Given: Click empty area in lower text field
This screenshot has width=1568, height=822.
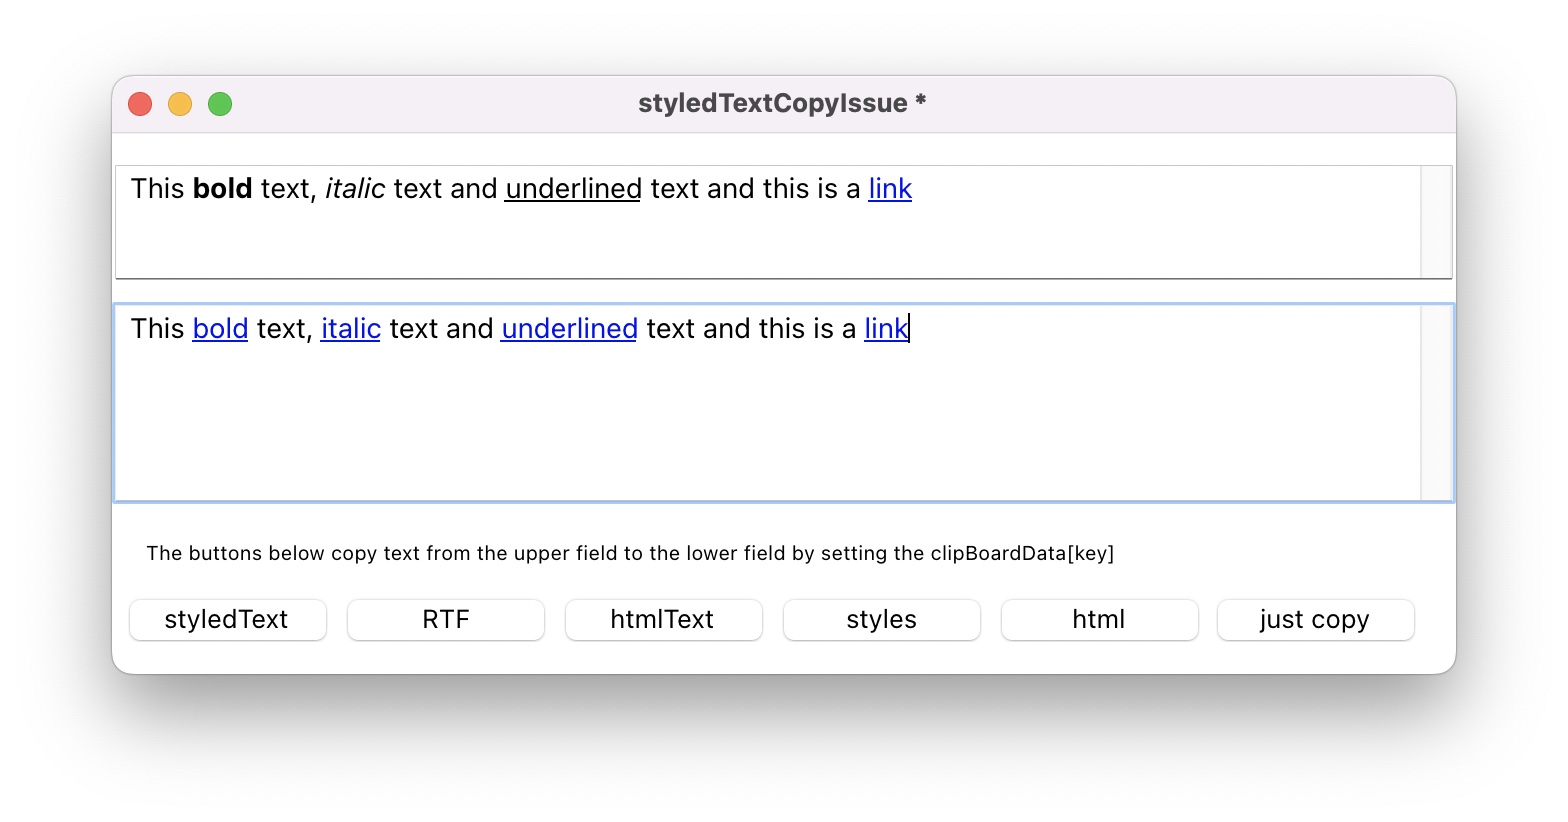Looking at the screenshot, I should pos(760,430).
